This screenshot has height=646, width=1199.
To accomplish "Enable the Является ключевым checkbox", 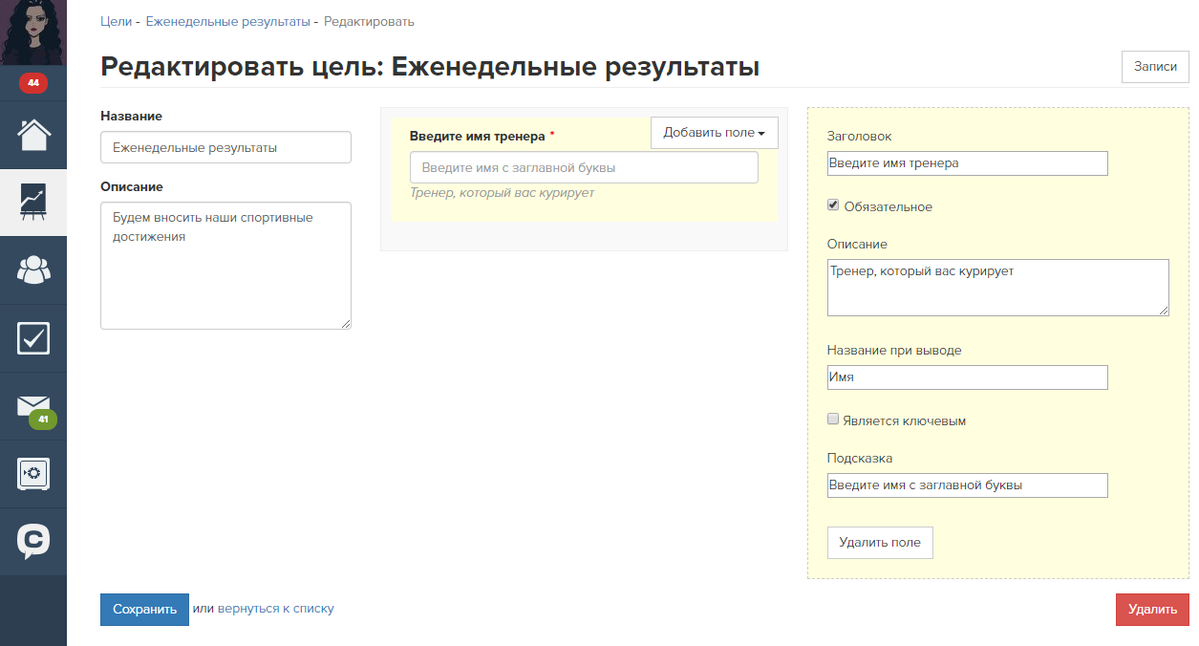I will coord(833,420).
